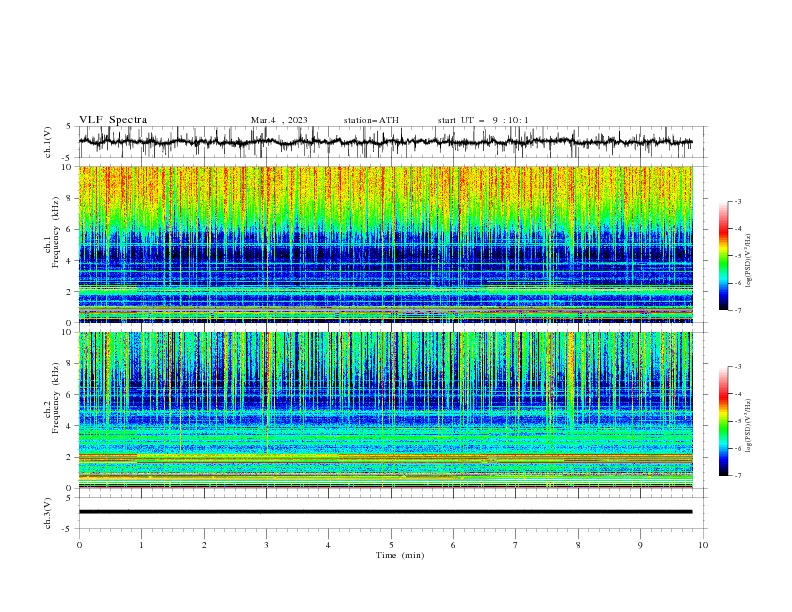Screen dimensions: 792x612
Task: Click the "-3" label on ch.1 color scale
Action: click(738, 201)
